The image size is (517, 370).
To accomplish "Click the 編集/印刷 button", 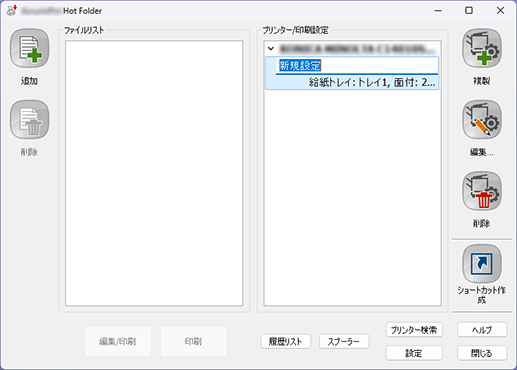I will pyautogui.click(x=118, y=341).
